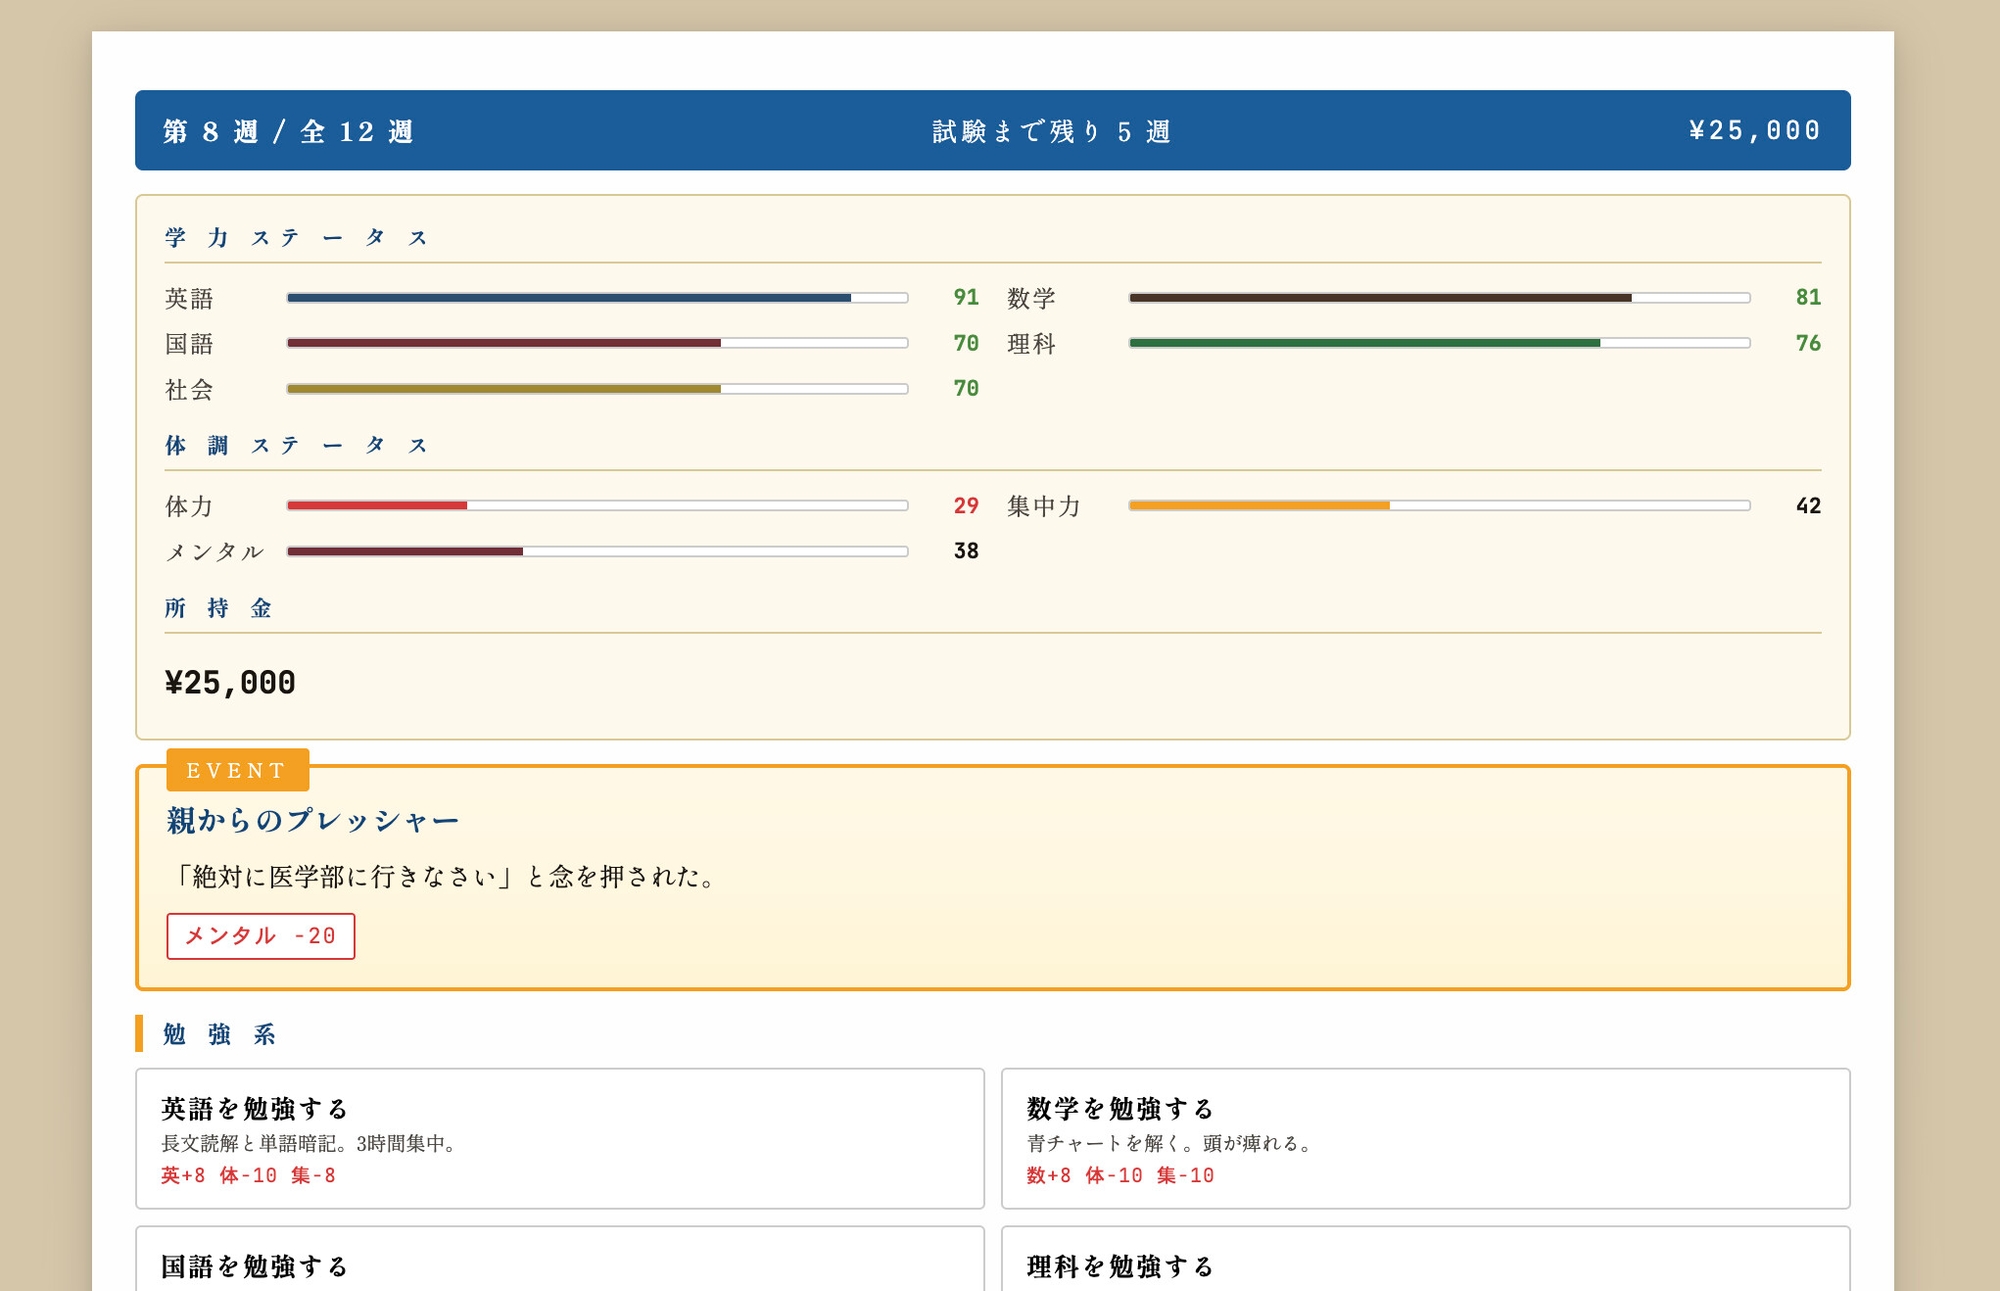
Task: Click the 理科 stat bar
Action: [x=1439, y=343]
